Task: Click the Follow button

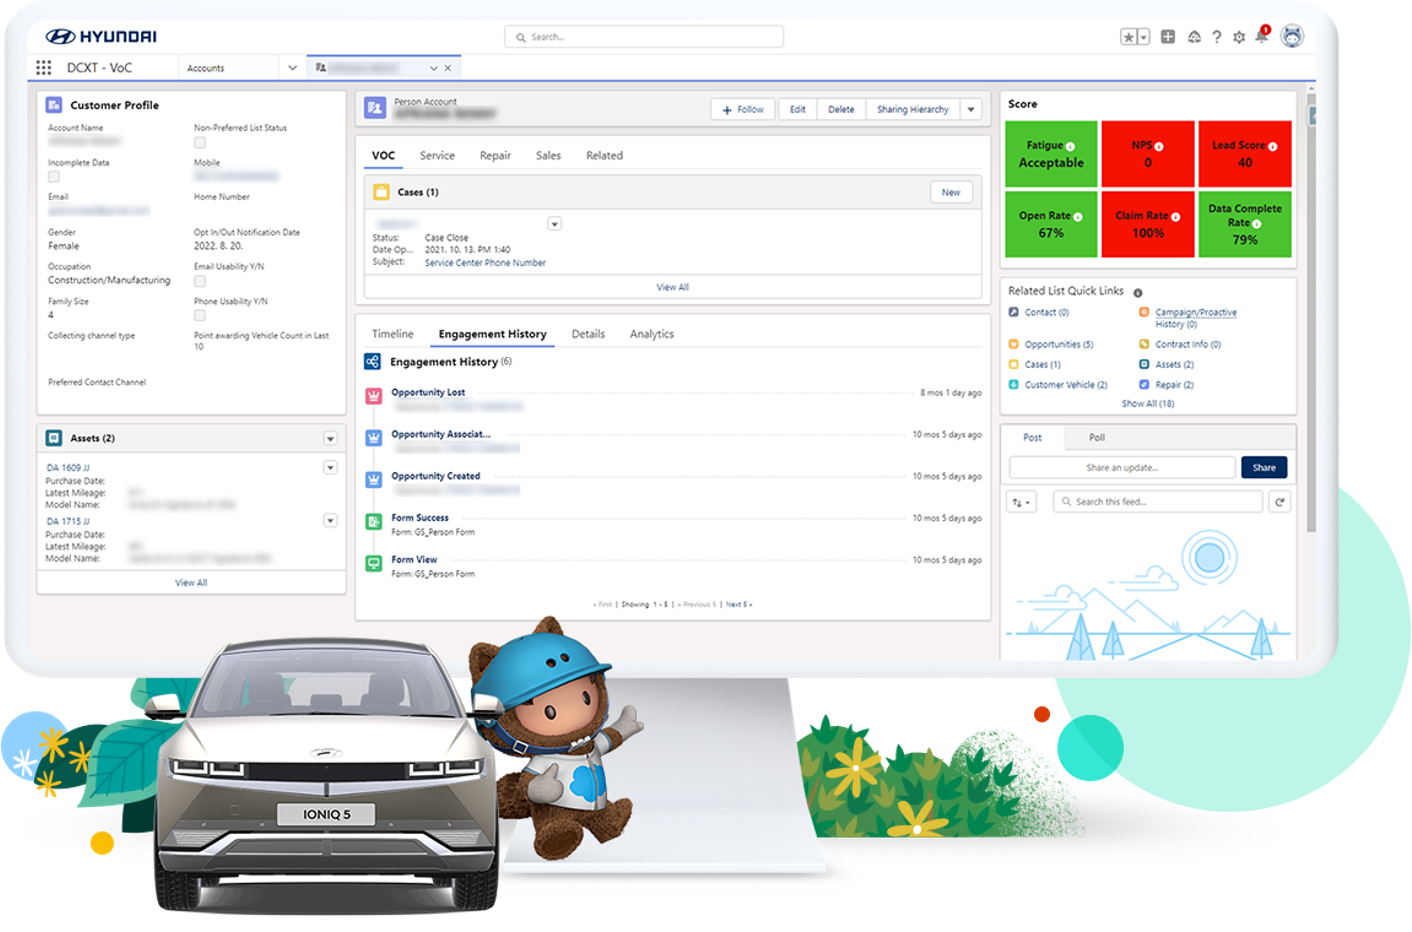Action: [743, 110]
